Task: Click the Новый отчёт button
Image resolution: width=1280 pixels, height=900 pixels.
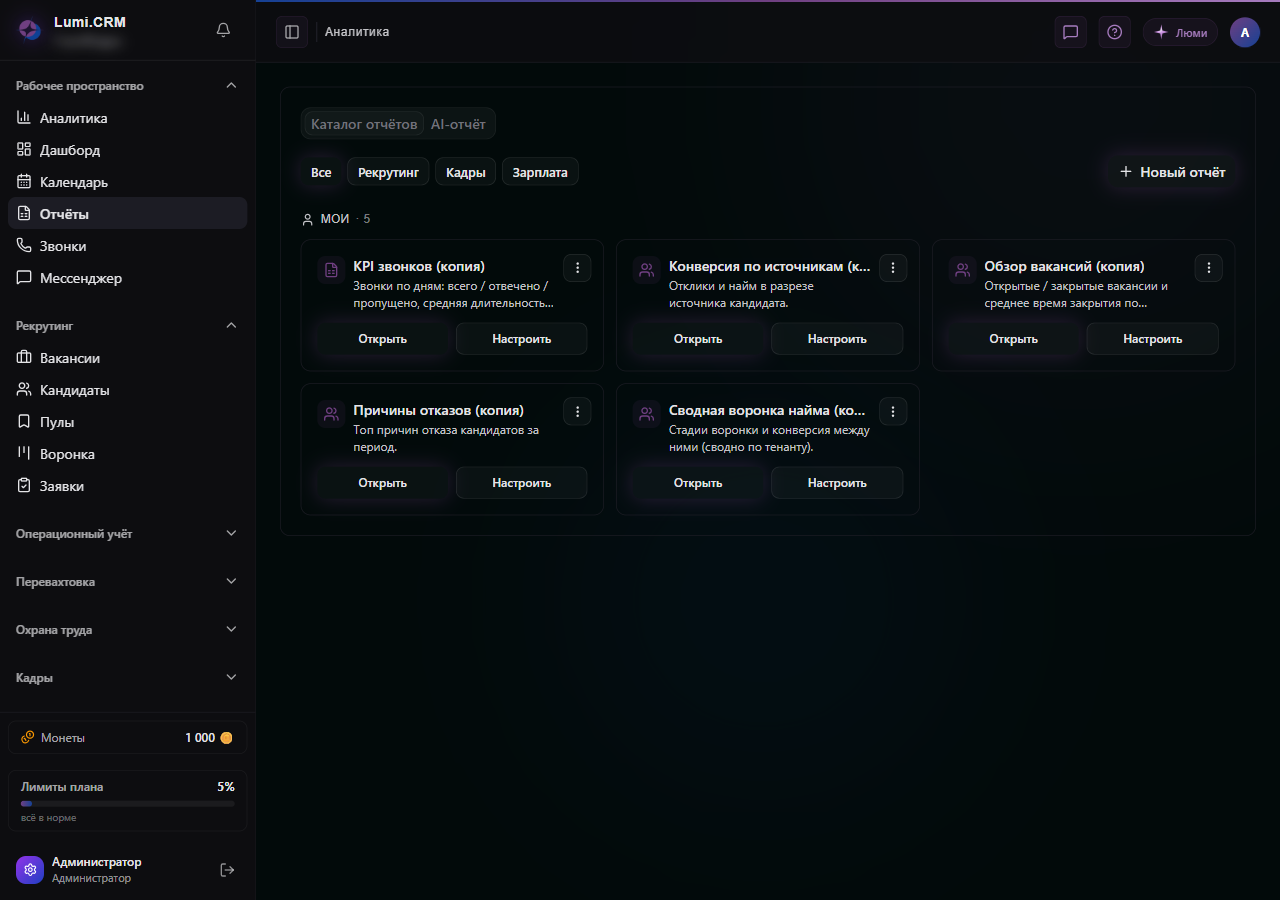Action: (1172, 172)
